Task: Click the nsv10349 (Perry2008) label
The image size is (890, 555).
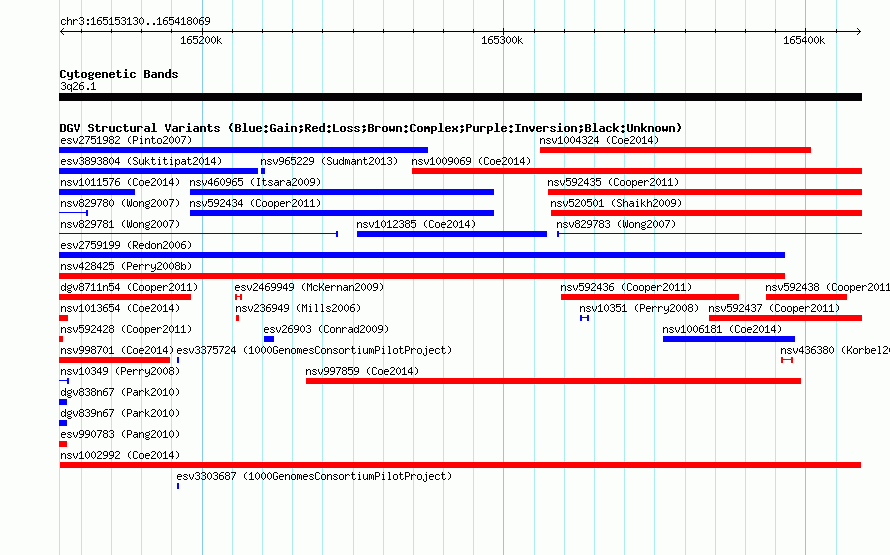Action: pyautogui.click(x=120, y=371)
